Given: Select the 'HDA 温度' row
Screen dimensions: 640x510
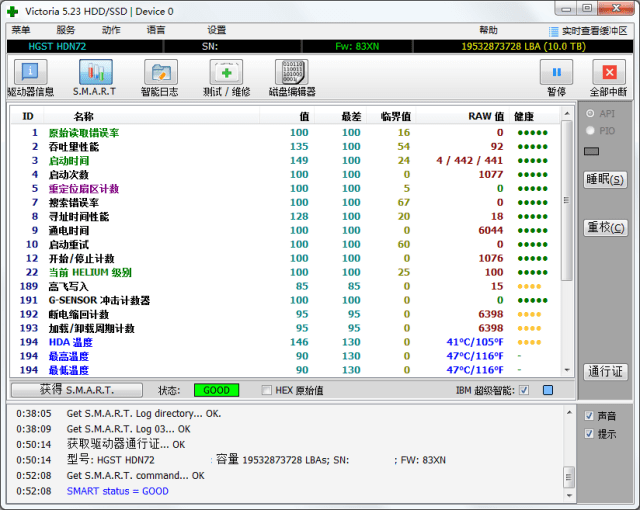Looking at the screenshot, I should tap(285, 342).
